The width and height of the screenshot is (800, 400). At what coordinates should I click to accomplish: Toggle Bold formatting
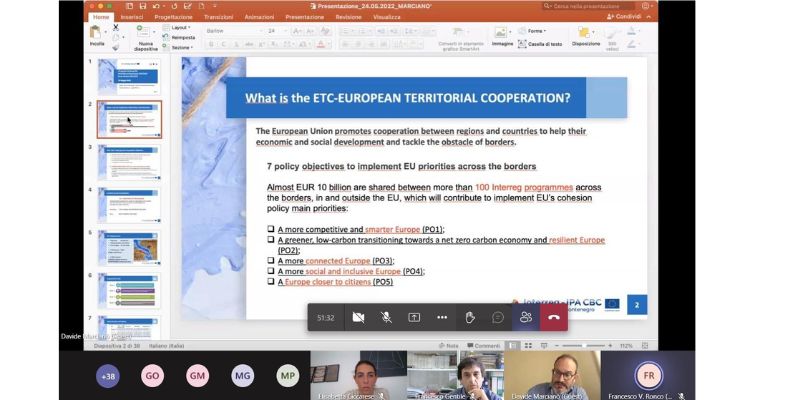pos(211,44)
